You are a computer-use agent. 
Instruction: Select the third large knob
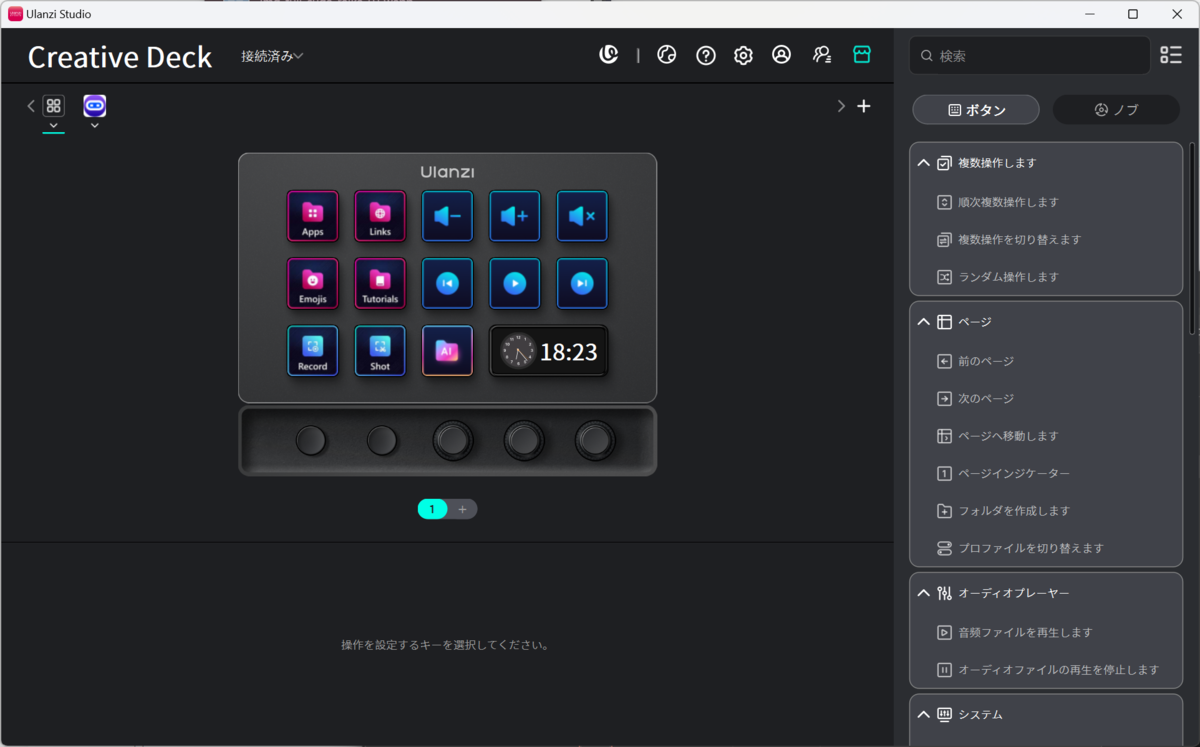(x=452, y=440)
